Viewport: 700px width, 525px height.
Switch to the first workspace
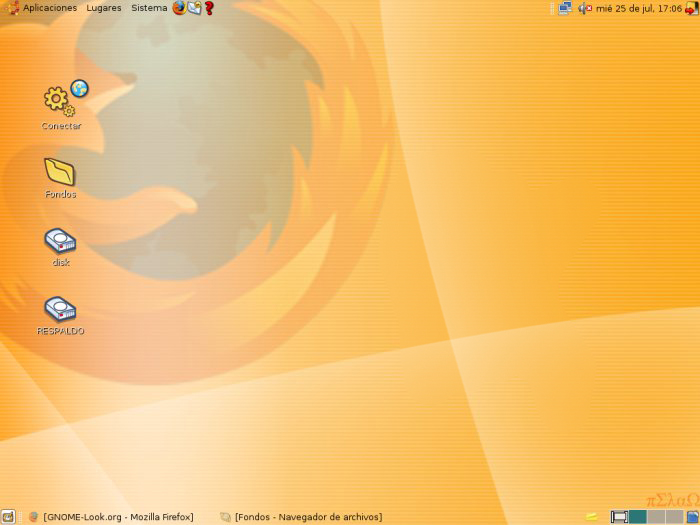619,517
